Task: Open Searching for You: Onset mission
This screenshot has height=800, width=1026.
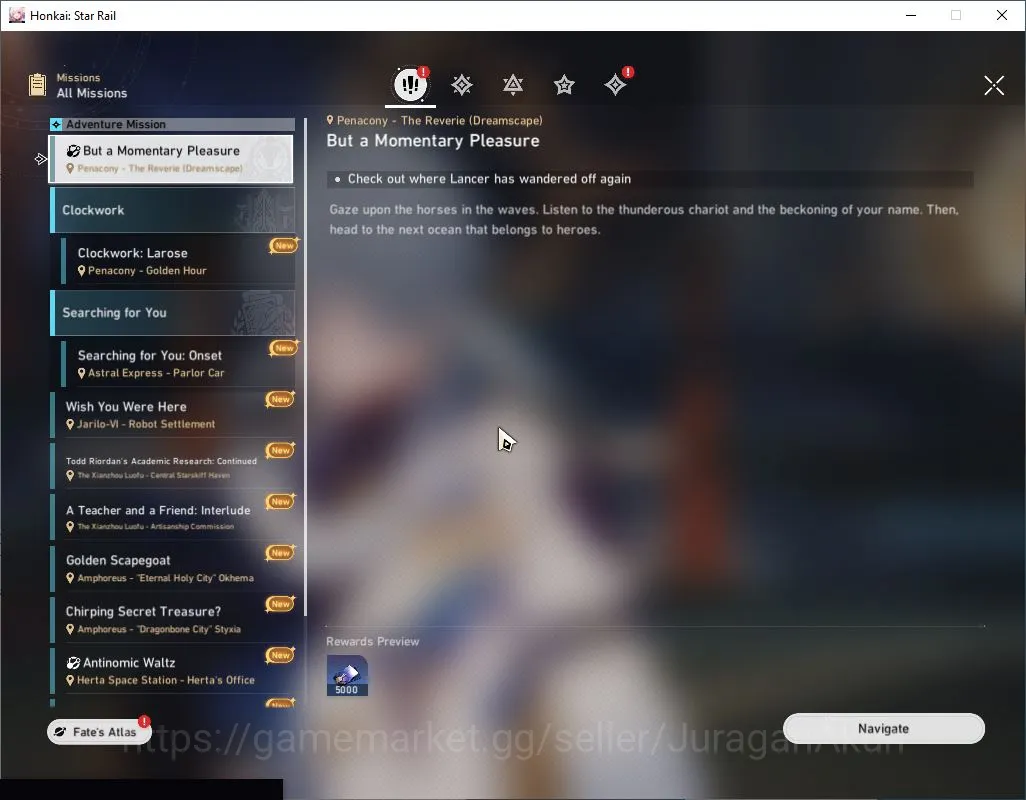Action: tap(178, 364)
